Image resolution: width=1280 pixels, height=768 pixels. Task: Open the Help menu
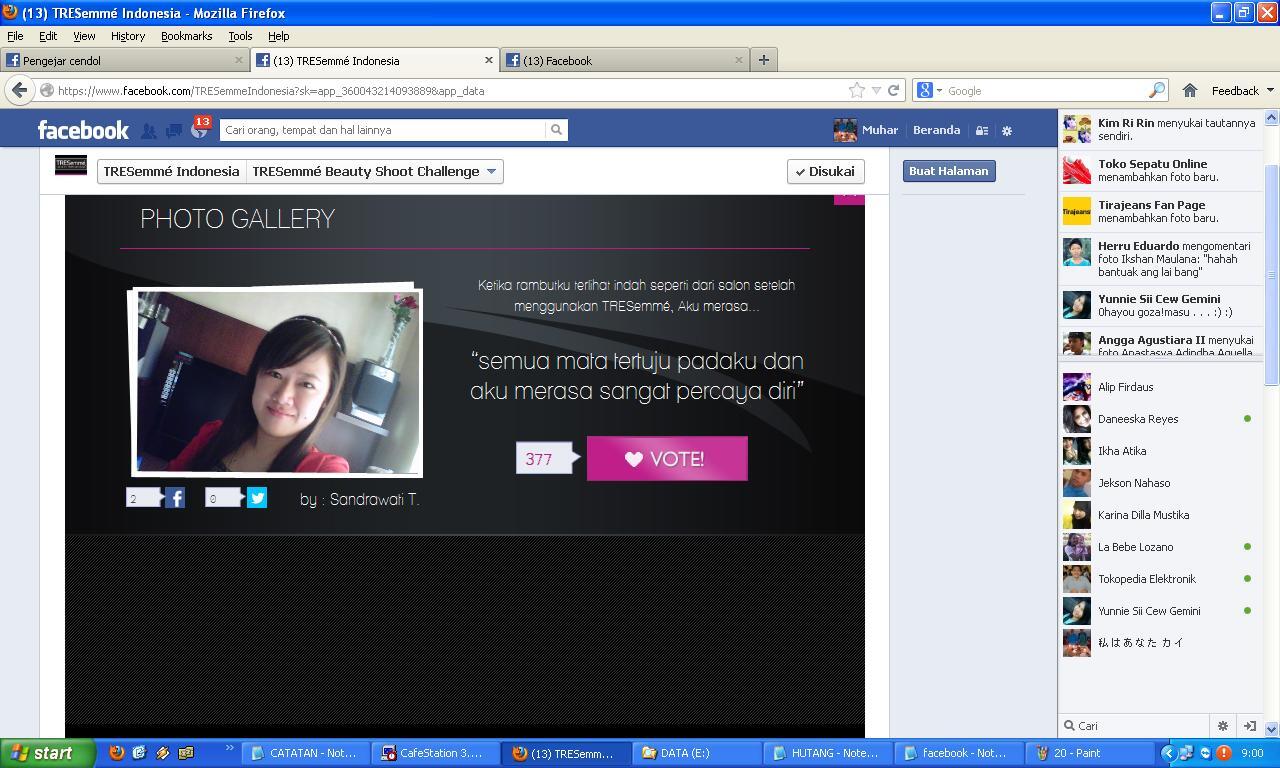pos(279,36)
